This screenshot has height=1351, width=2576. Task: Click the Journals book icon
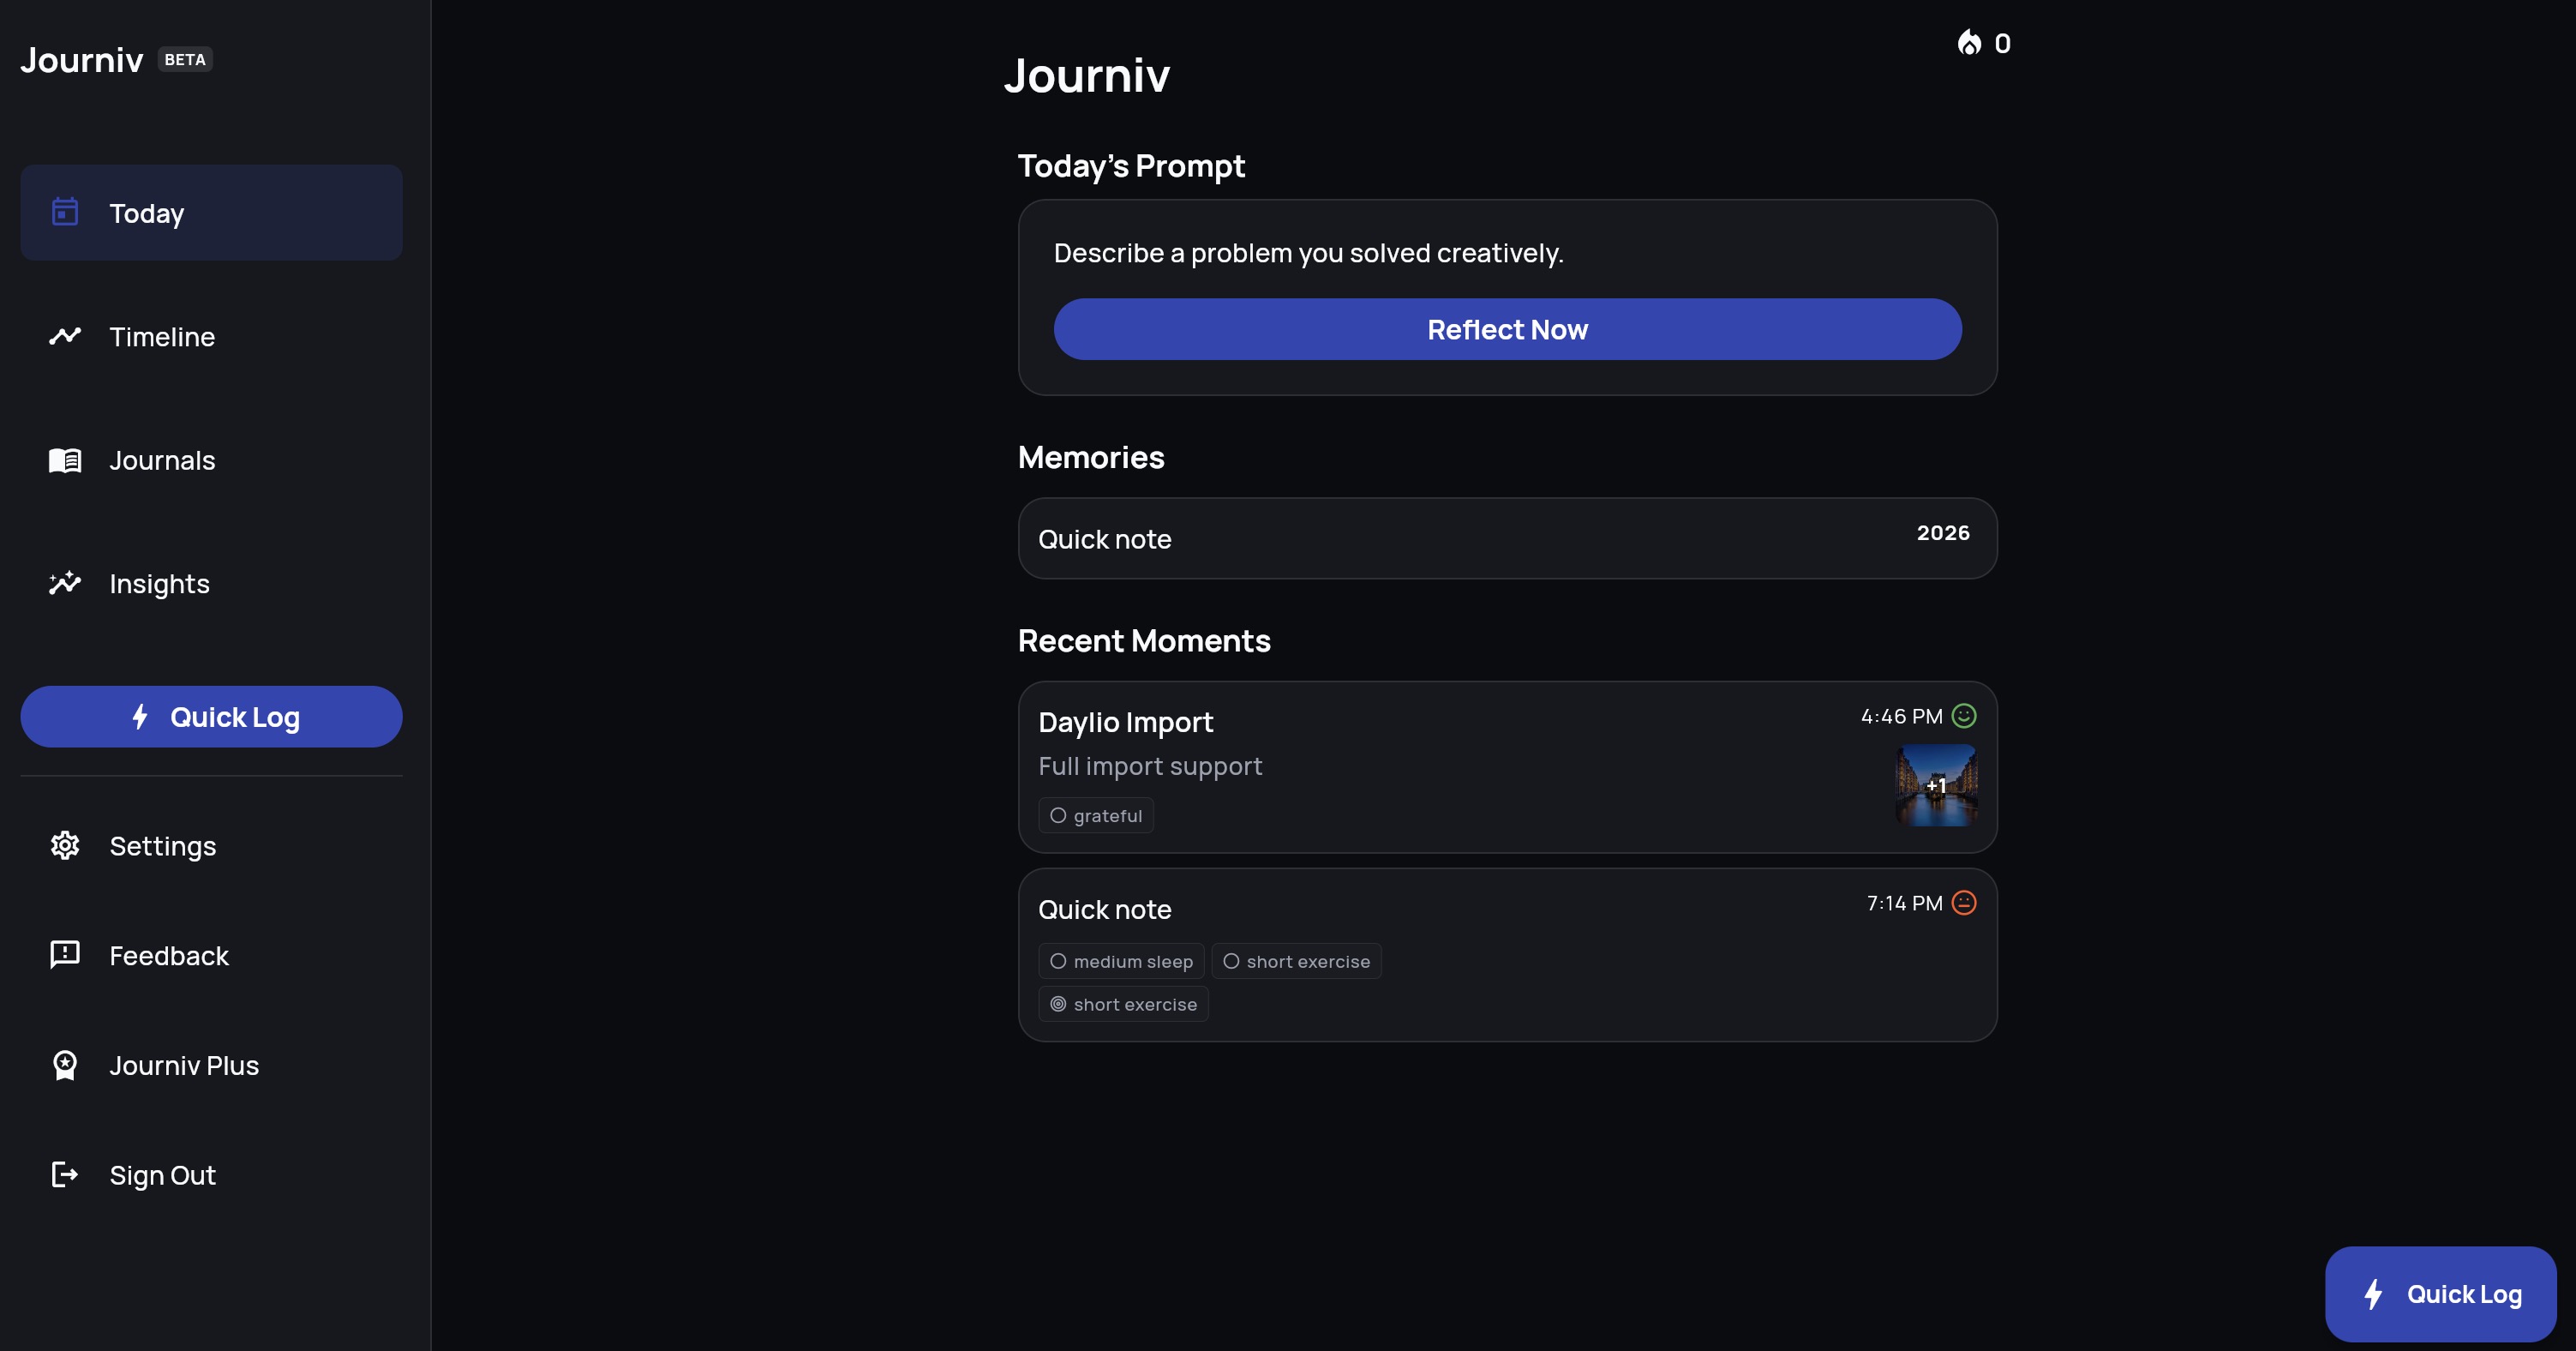pyautogui.click(x=64, y=459)
